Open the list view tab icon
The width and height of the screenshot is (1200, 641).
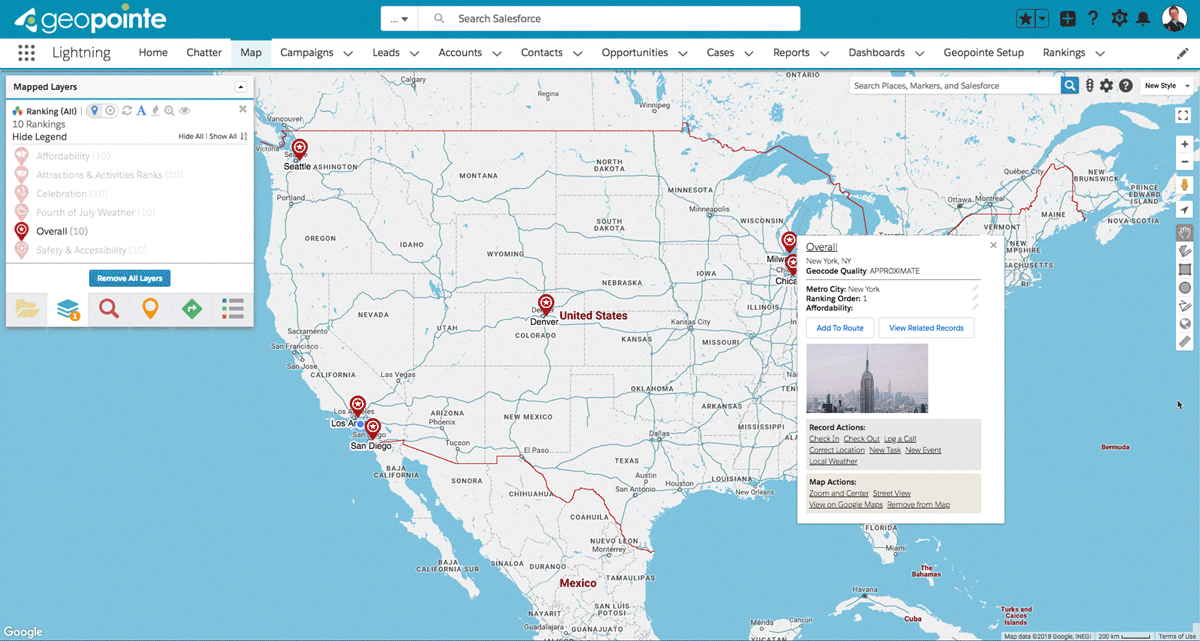(x=232, y=309)
